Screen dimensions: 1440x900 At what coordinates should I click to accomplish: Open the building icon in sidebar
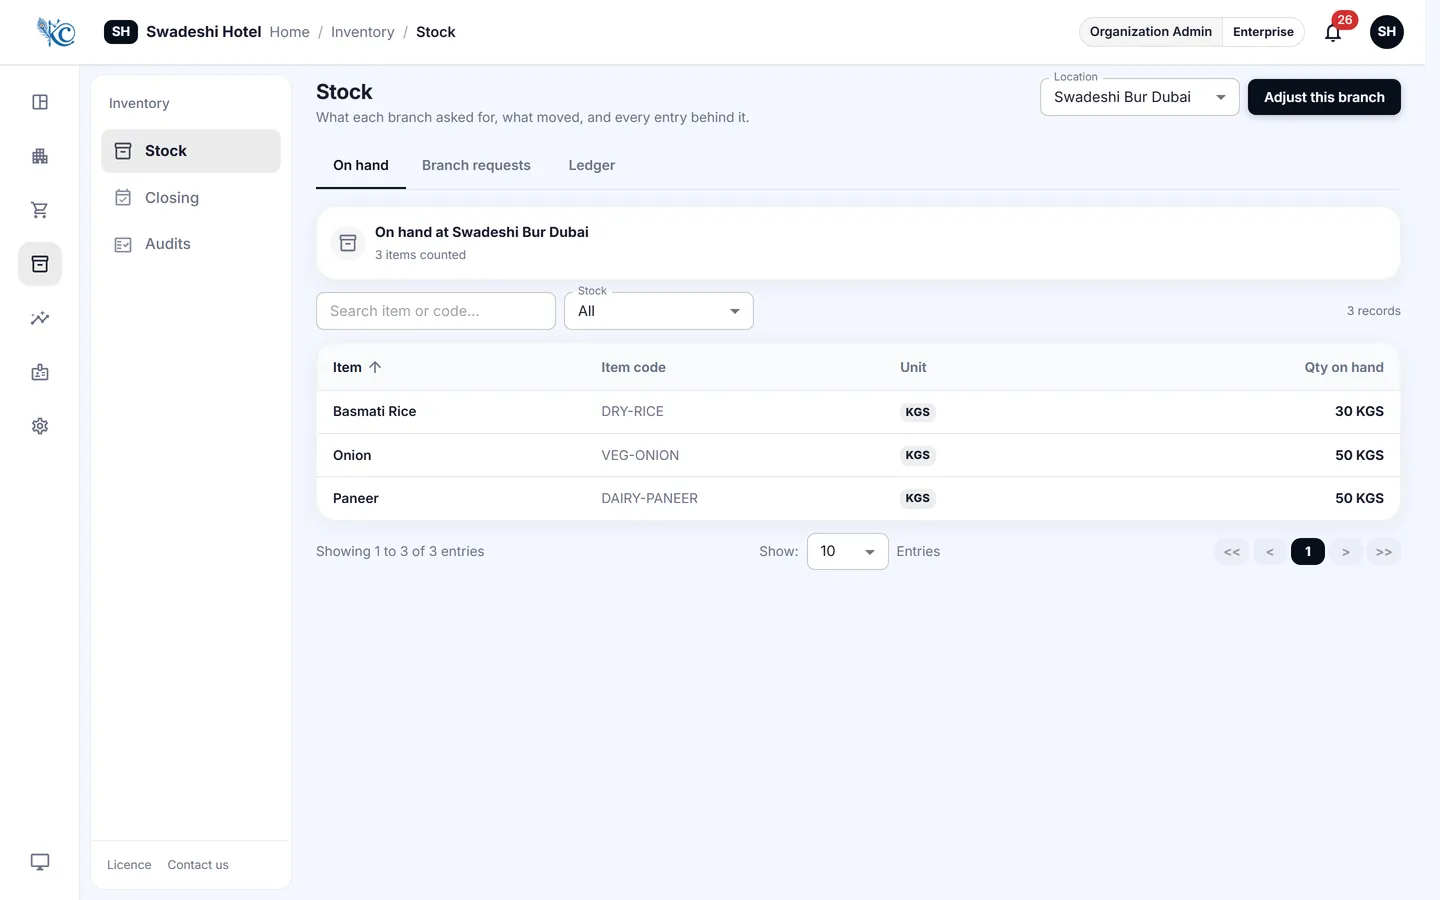click(x=40, y=156)
